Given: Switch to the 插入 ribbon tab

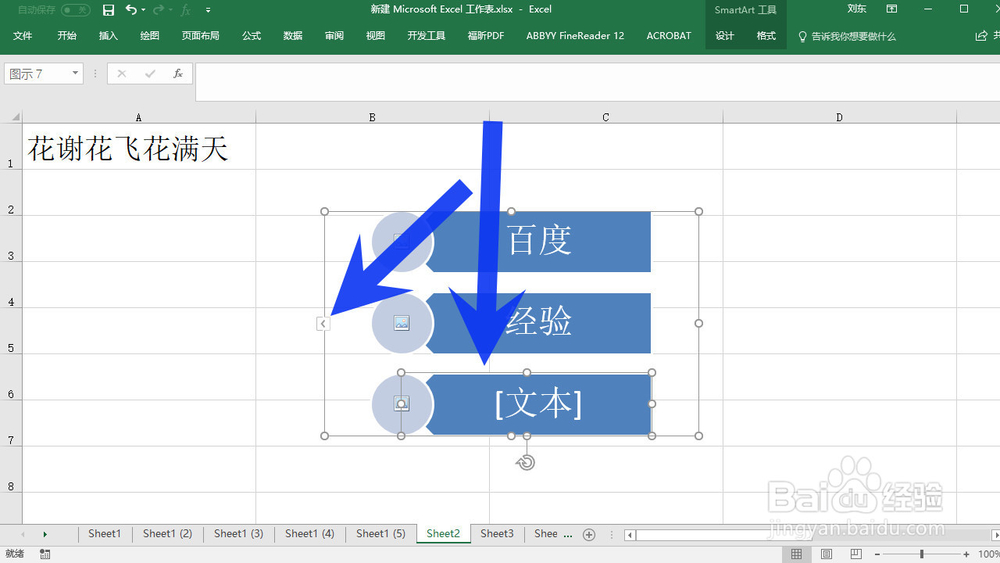Looking at the screenshot, I should [108, 36].
